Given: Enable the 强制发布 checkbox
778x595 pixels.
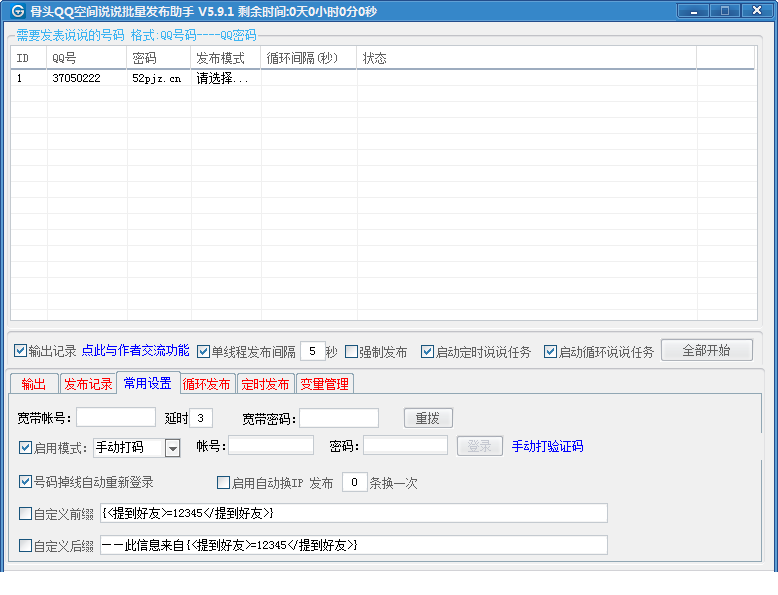Looking at the screenshot, I should 351,351.
